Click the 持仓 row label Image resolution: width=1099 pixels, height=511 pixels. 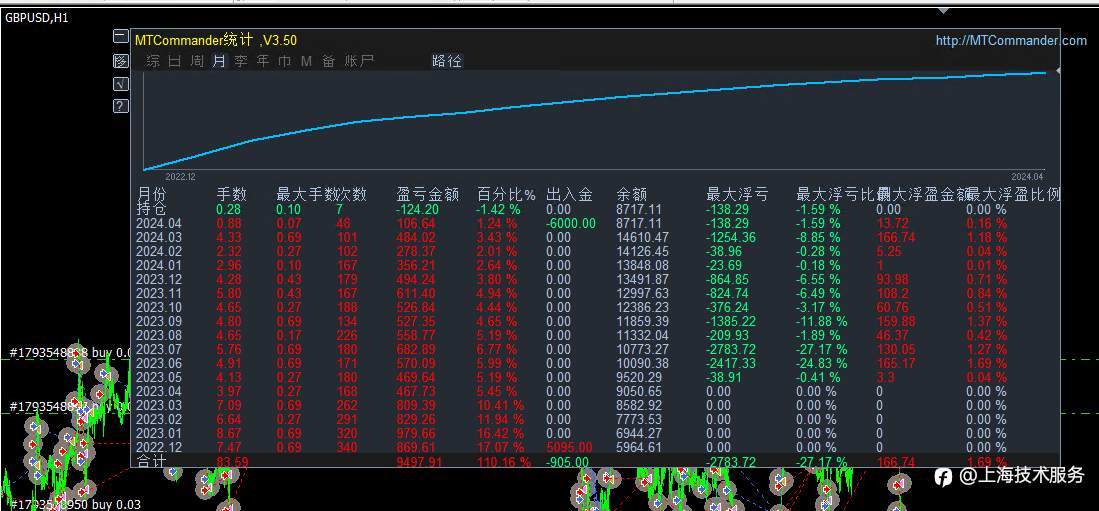152,209
